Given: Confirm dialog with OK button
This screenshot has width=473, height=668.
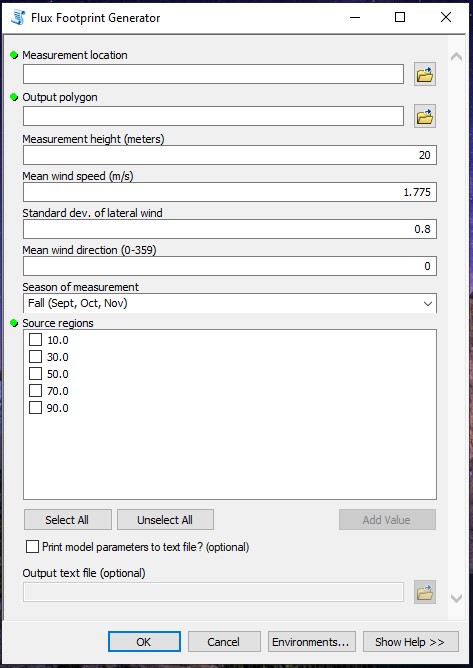Looking at the screenshot, I should (x=144, y=642).
